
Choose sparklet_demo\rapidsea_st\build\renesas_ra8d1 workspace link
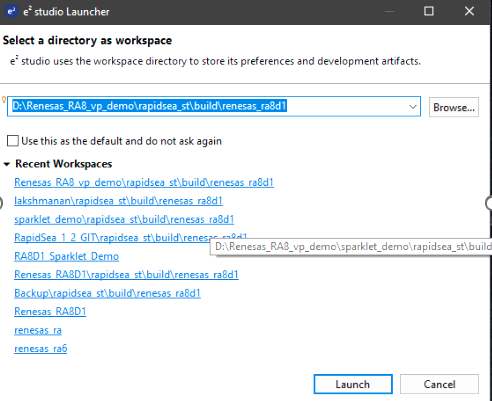pyautogui.click(x=124, y=219)
